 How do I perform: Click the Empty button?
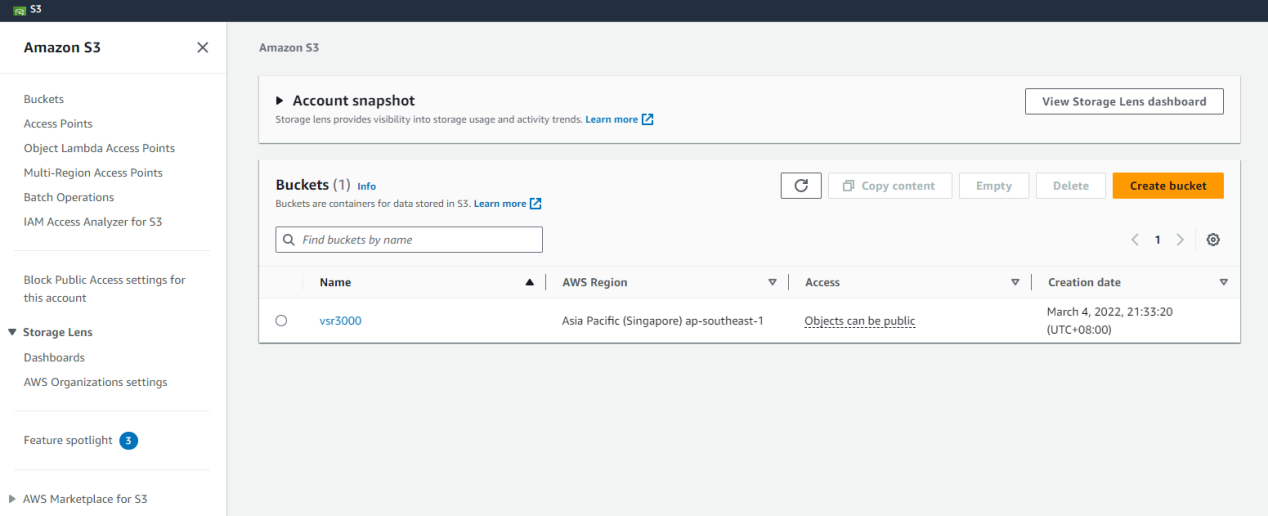click(994, 186)
